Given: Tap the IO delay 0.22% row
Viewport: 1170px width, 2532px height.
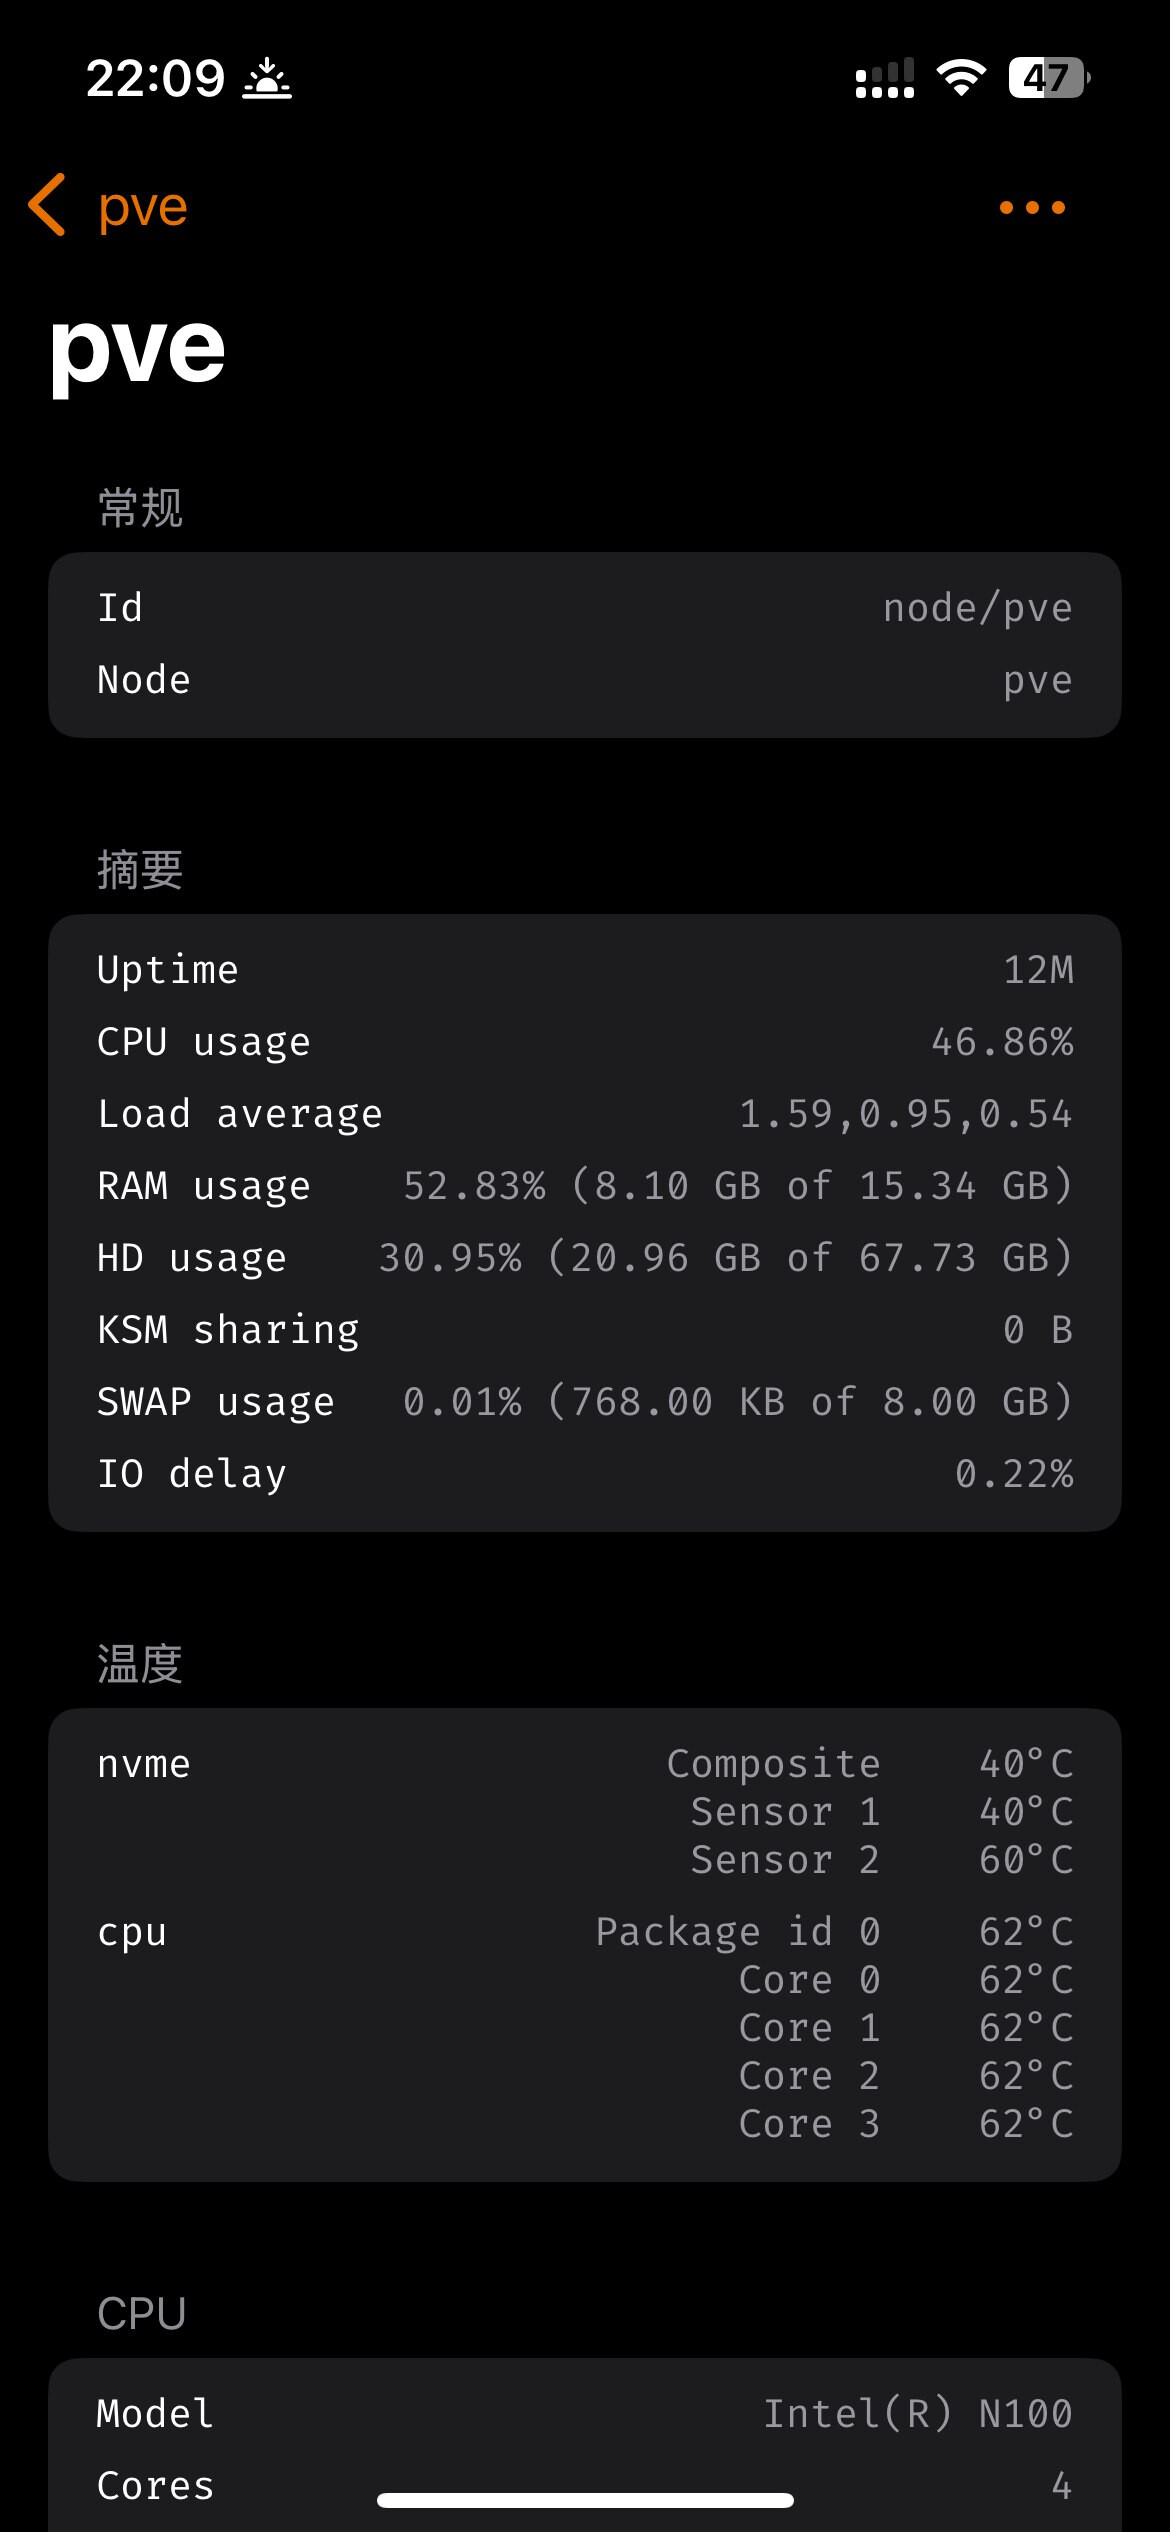Looking at the screenshot, I should (585, 1474).
